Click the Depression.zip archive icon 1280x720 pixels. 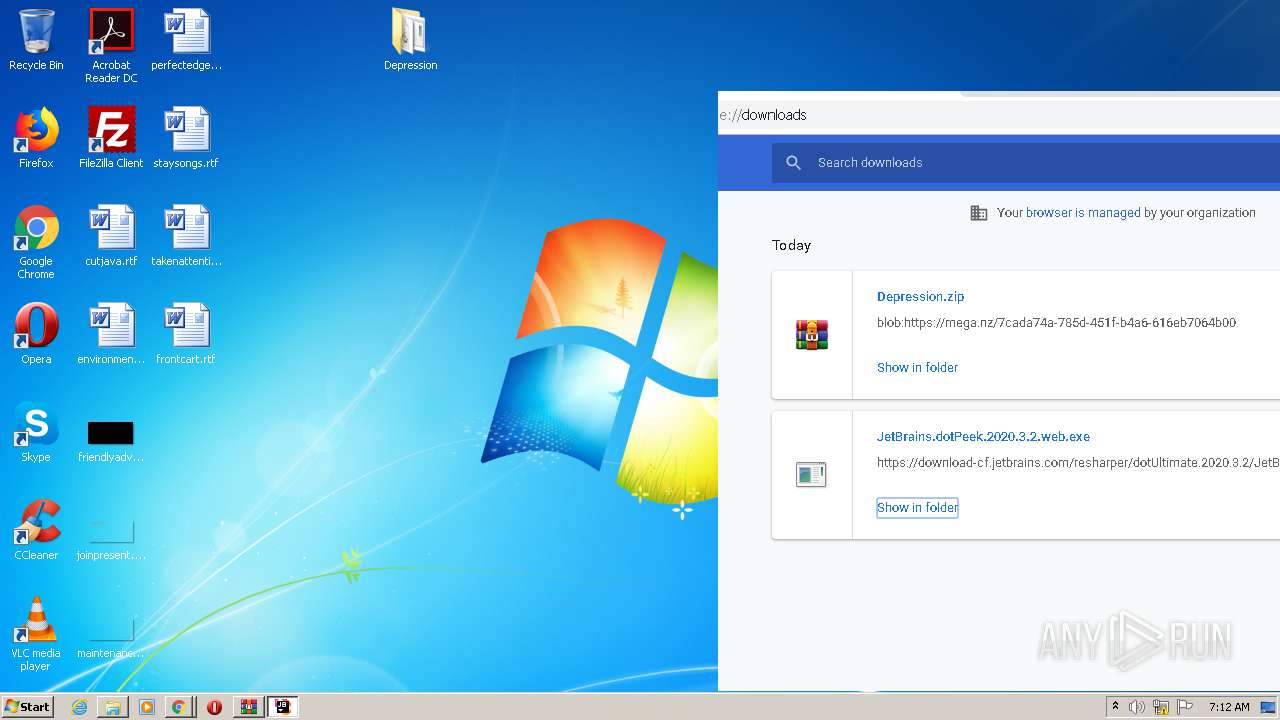812,334
